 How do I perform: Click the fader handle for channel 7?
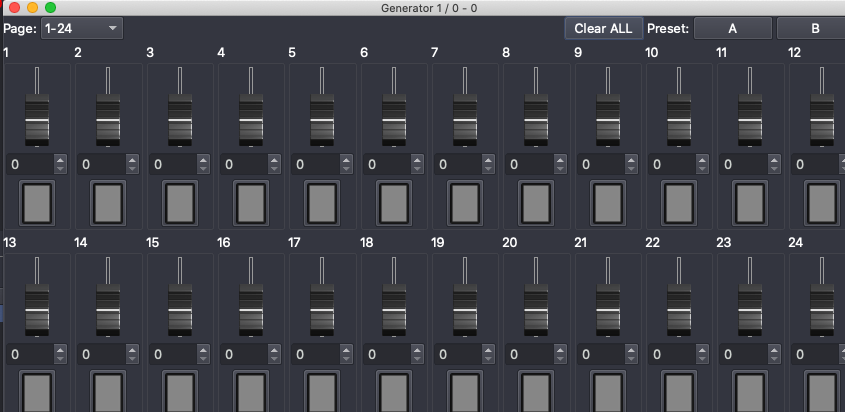(465, 120)
